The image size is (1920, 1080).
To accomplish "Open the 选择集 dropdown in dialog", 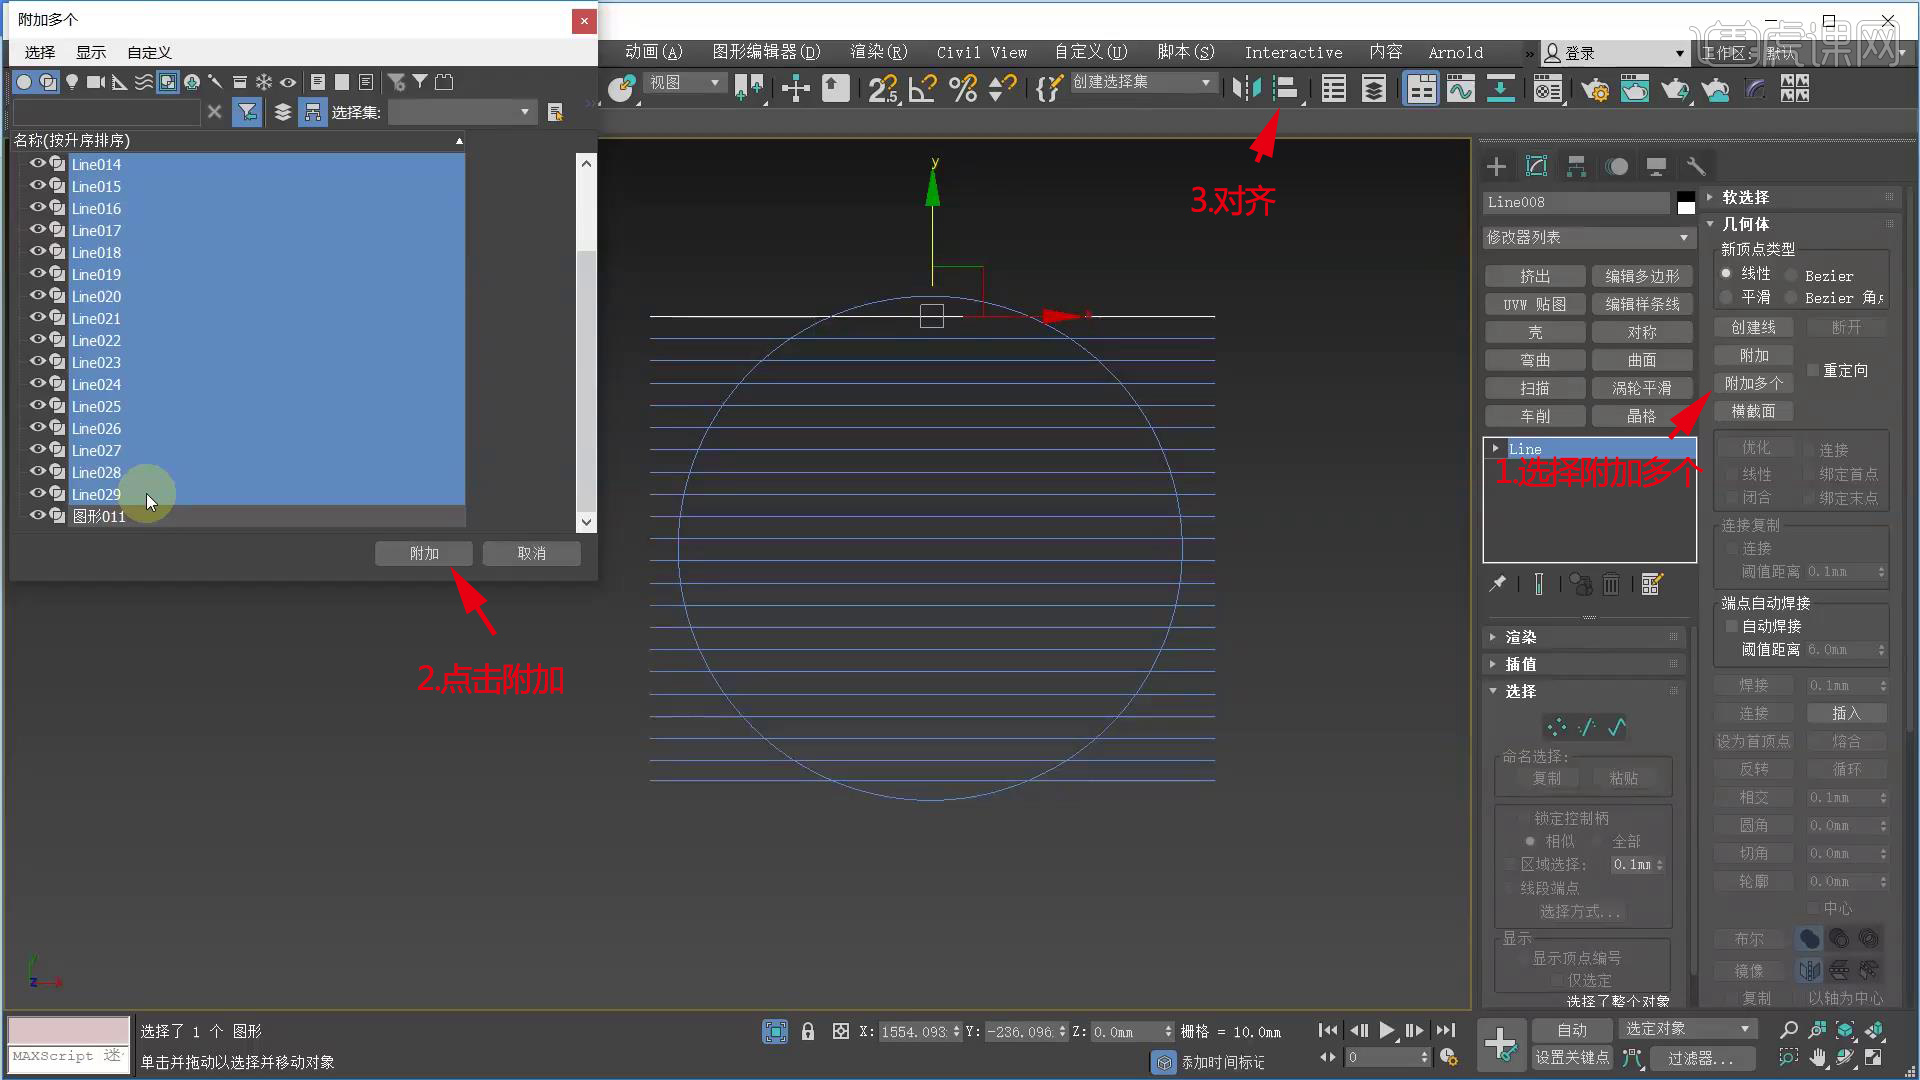I will click(x=461, y=112).
